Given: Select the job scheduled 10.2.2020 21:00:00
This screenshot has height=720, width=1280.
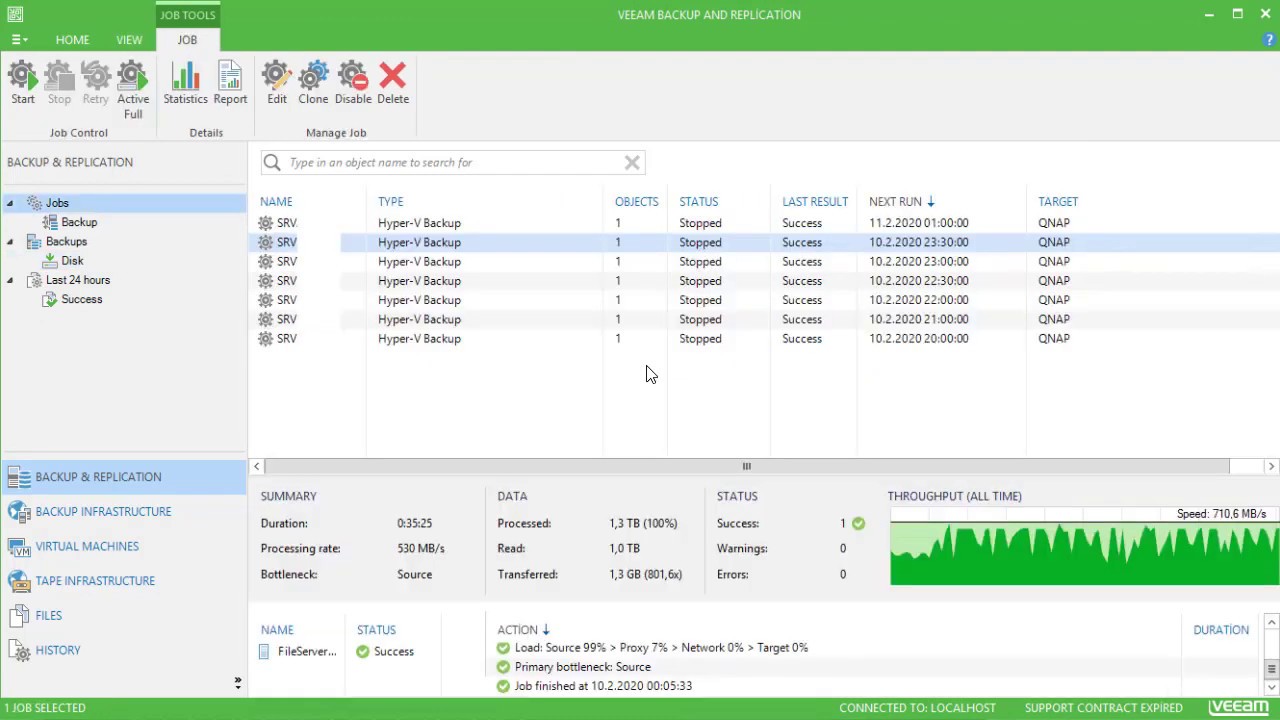Looking at the screenshot, I should tap(764, 319).
